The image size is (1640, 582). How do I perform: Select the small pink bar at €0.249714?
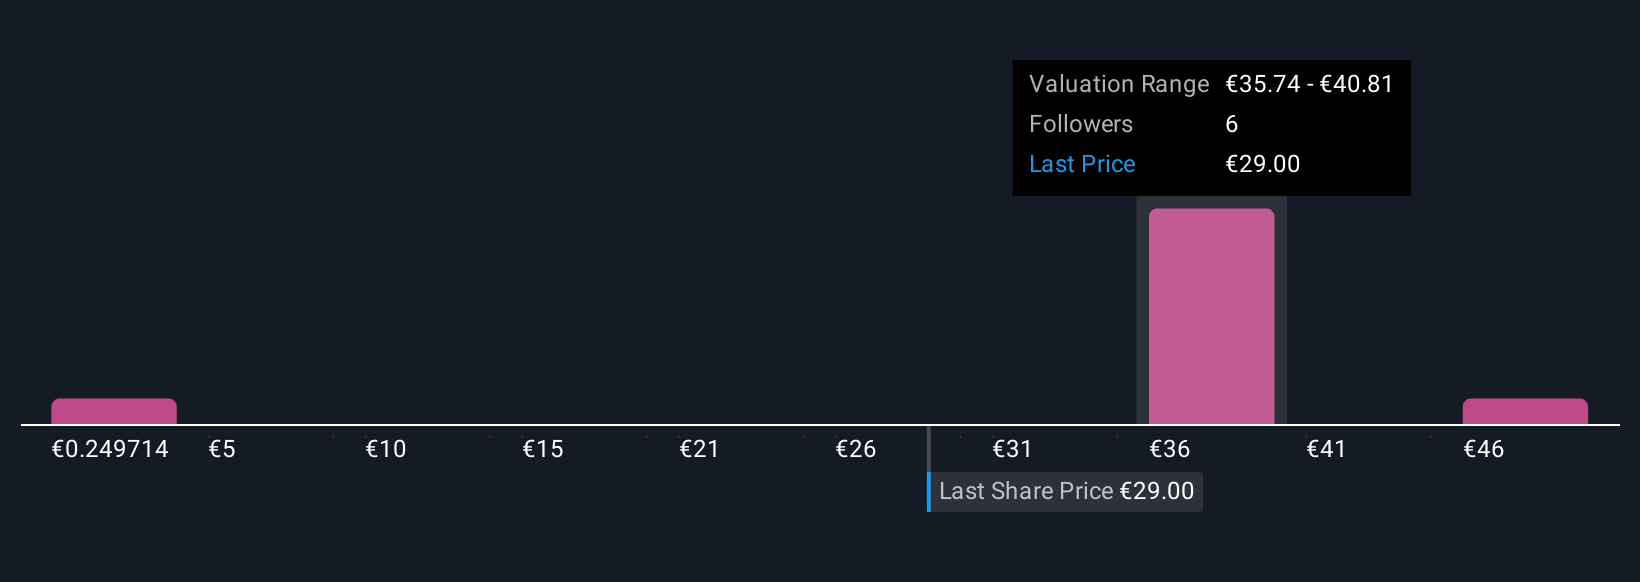pos(114,411)
